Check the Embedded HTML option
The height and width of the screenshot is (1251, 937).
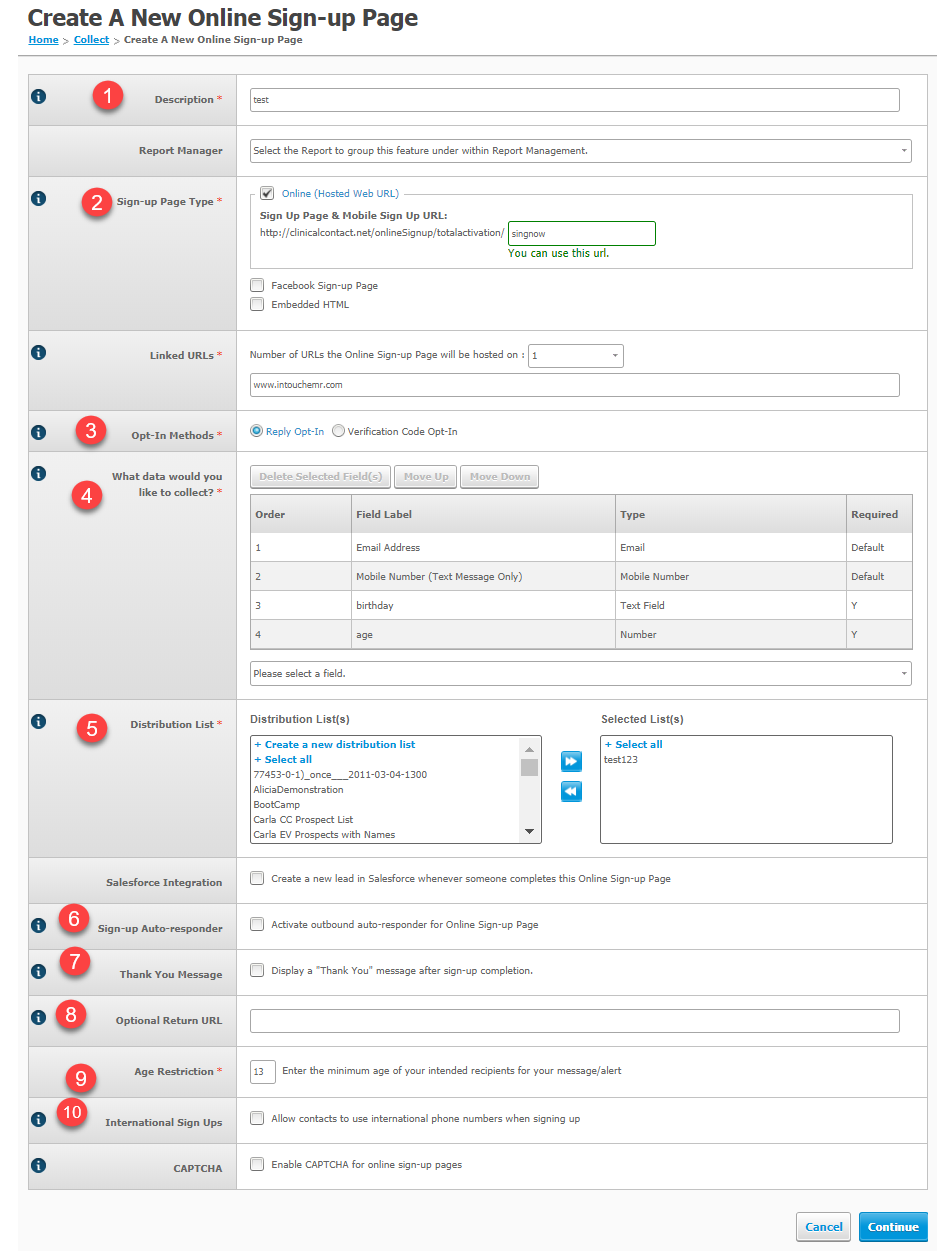click(x=257, y=304)
